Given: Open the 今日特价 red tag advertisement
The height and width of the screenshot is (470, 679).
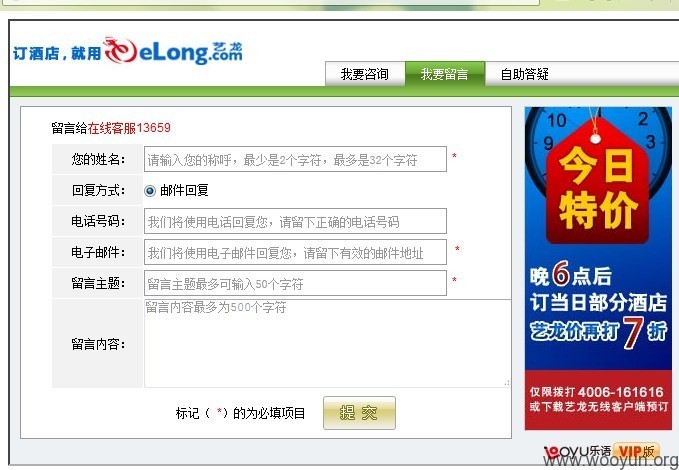Looking at the screenshot, I should [x=598, y=184].
